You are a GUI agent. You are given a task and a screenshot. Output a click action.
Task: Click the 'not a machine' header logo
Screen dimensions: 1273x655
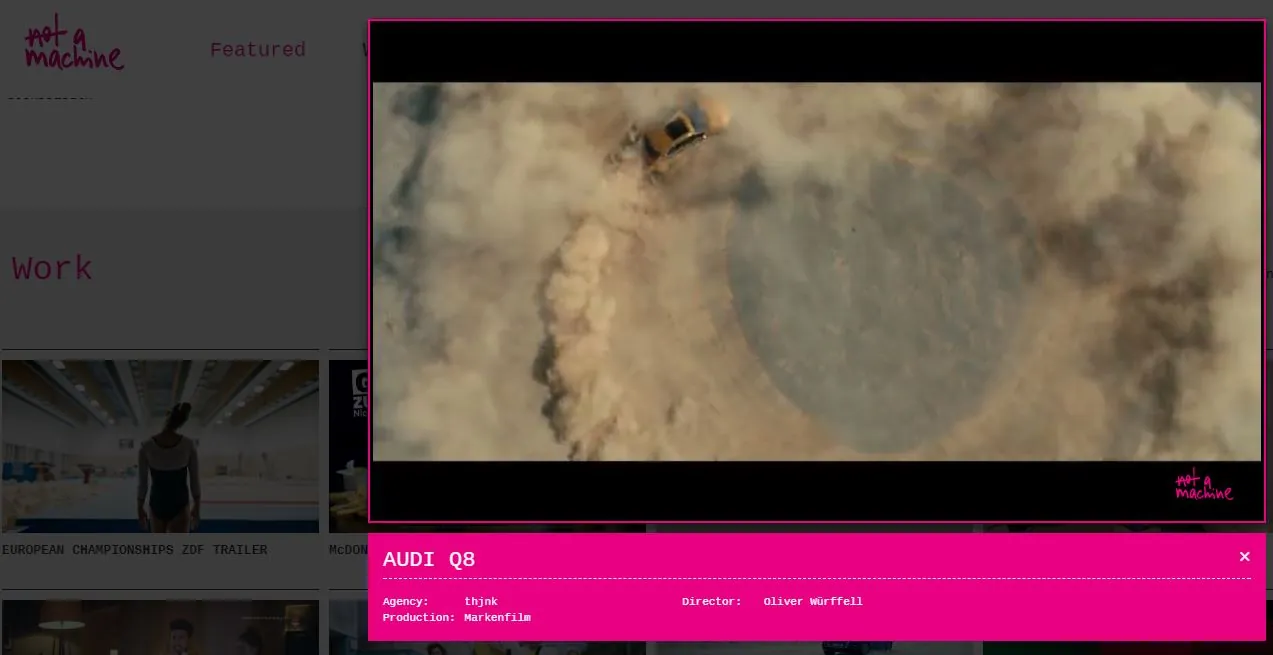click(74, 48)
